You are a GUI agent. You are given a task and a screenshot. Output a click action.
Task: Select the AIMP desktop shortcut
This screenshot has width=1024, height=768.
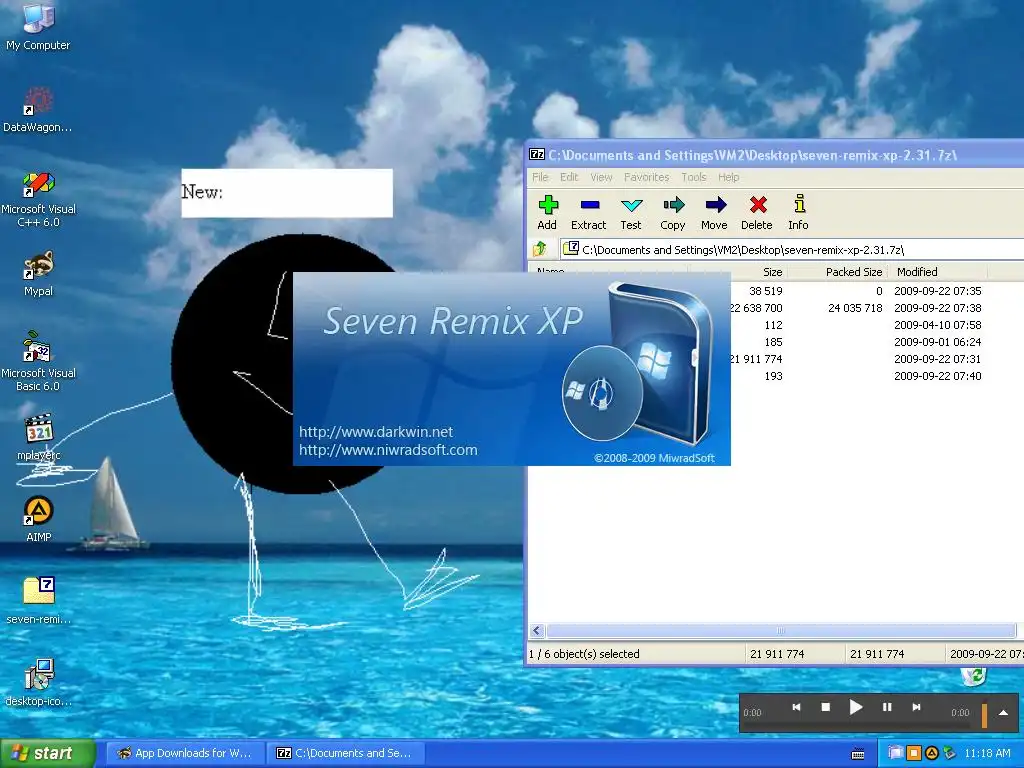coord(38,519)
